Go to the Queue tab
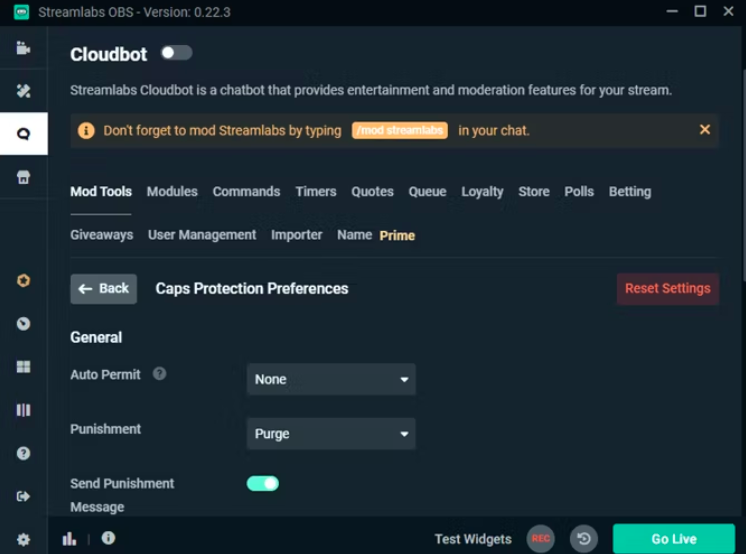The width and height of the screenshot is (746, 554). [x=427, y=191]
